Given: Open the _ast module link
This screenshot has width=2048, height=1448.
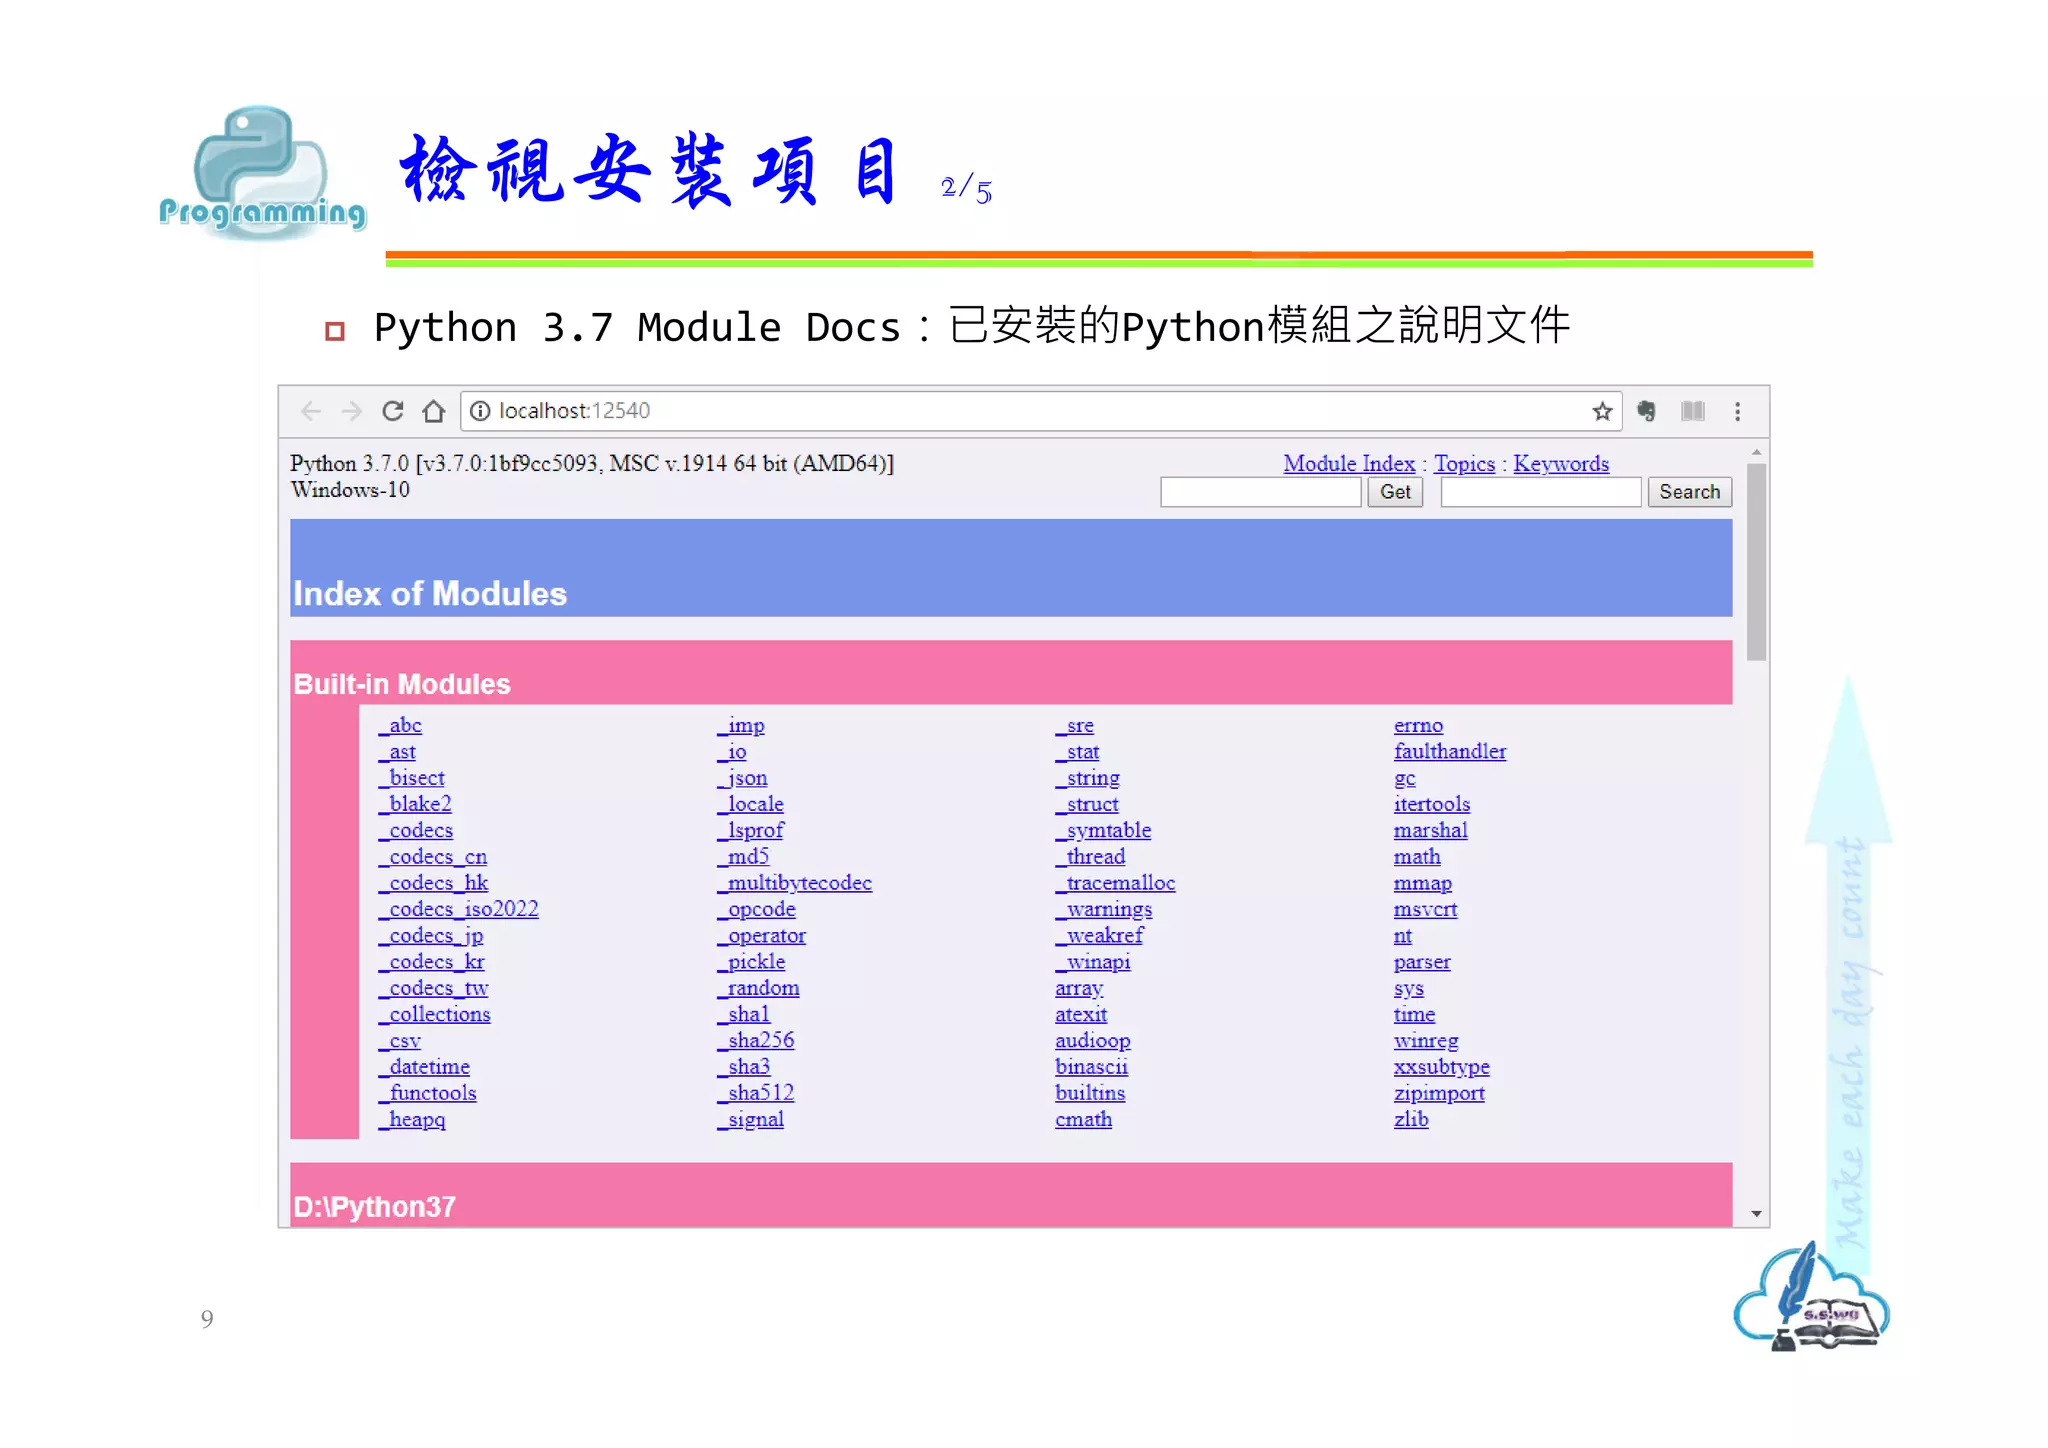Looking at the screenshot, I should (x=397, y=752).
